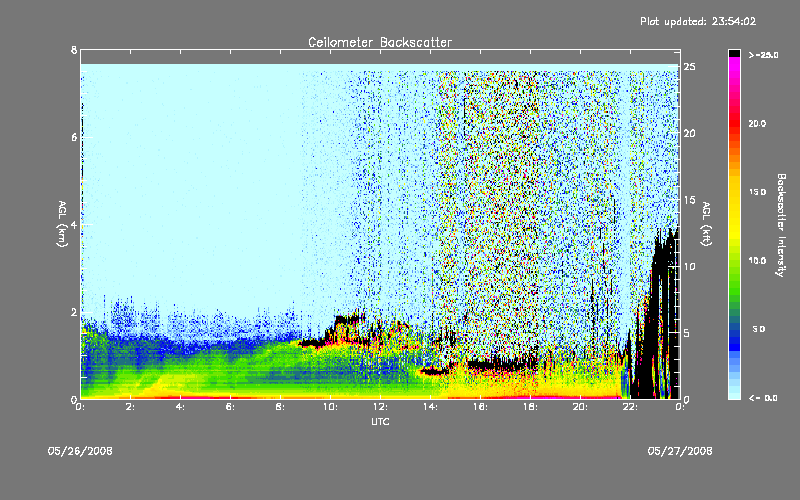Click the '16:' hour tick on the UTC axis
The width and height of the screenshot is (800, 500).
tap(480, 407)
